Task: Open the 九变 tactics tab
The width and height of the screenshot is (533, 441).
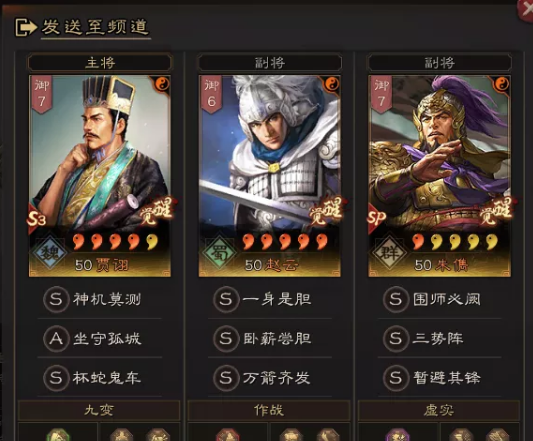Action: click(x=99, y=410)
